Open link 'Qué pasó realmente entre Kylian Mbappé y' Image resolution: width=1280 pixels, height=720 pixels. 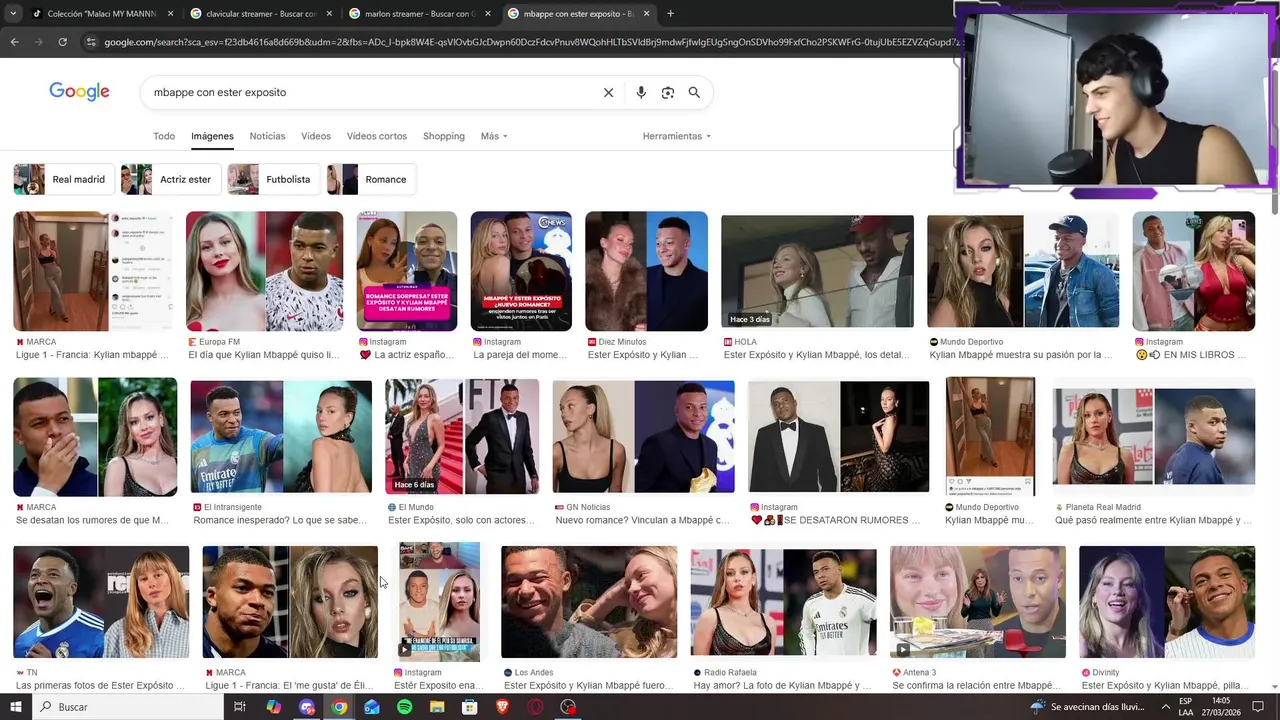coord(1153,520)
